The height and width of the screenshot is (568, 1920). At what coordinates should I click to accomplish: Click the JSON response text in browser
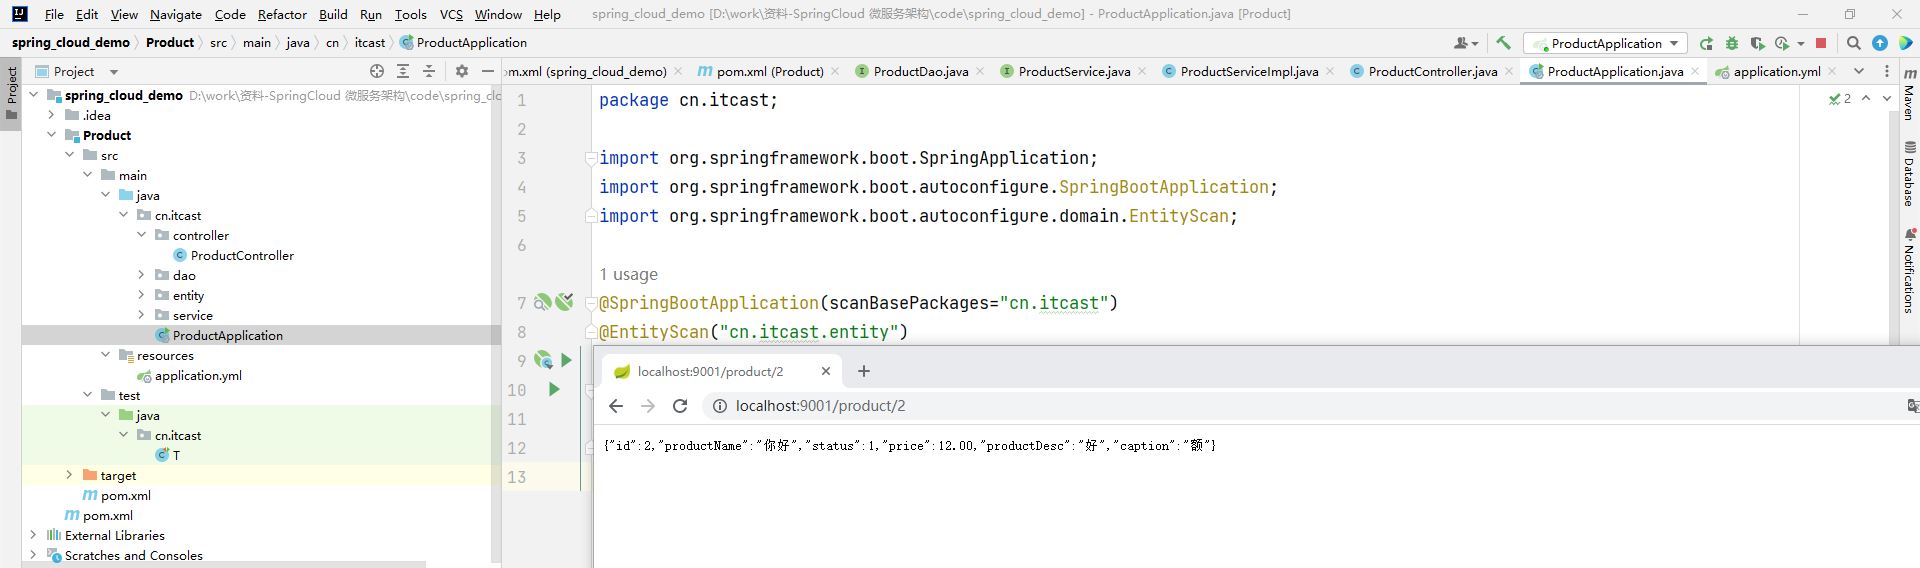(910, 446)
